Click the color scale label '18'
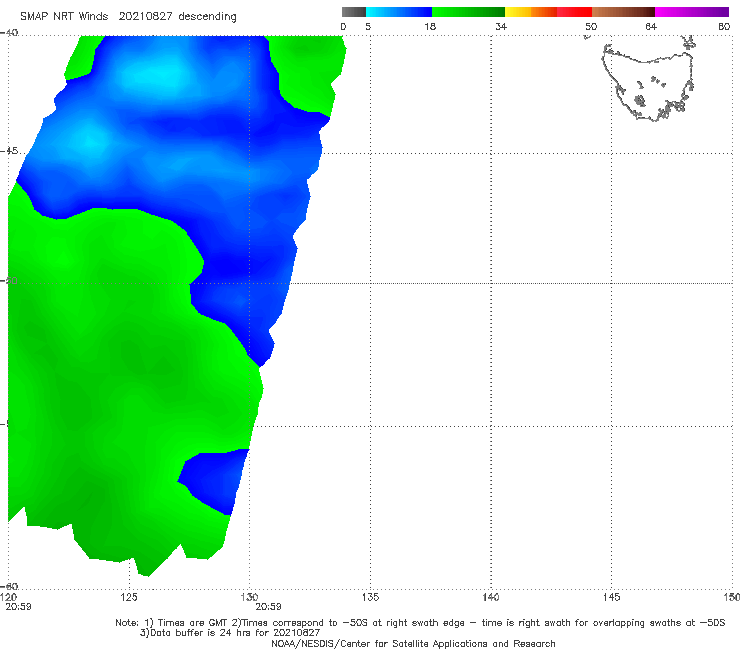The image size is (740, 650). (x=430, y=27)
